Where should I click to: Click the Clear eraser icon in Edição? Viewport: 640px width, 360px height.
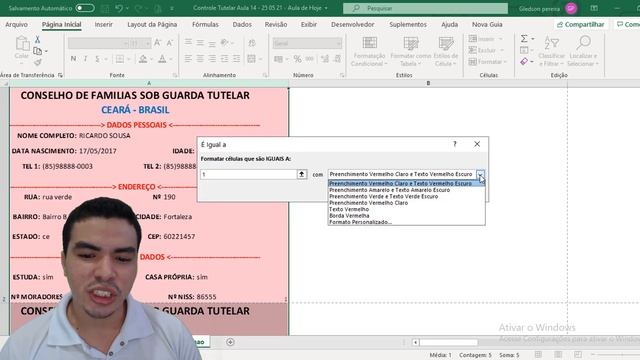point(524,61)
